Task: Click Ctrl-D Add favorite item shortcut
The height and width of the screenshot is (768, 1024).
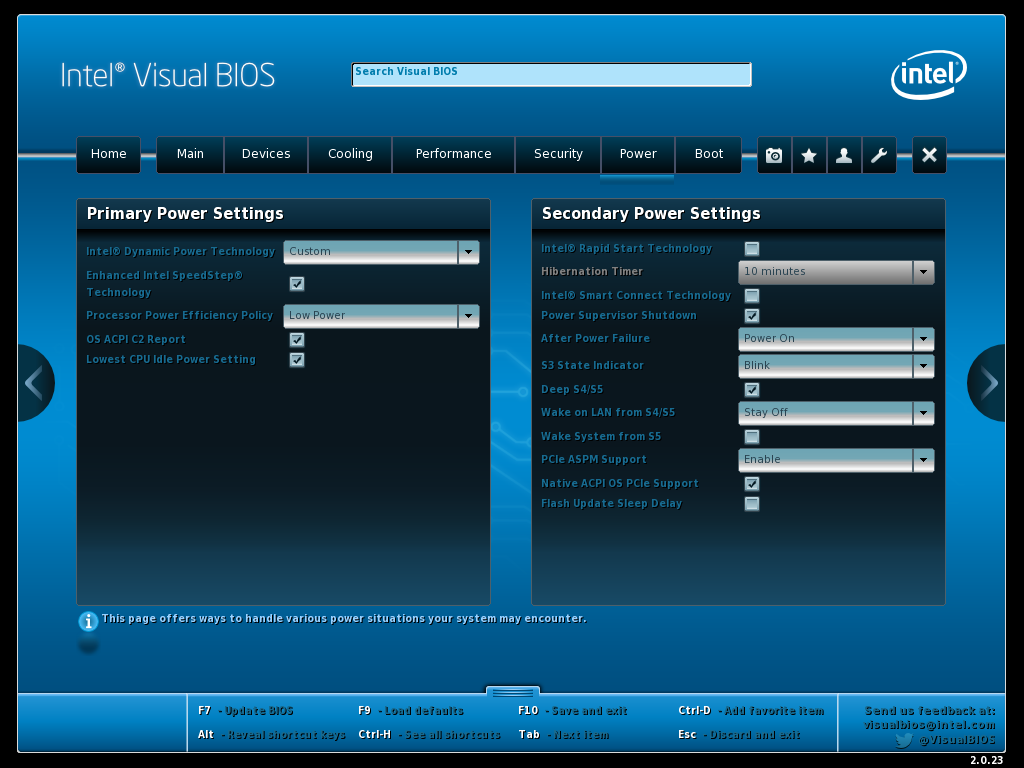Action: coord(751,711)
